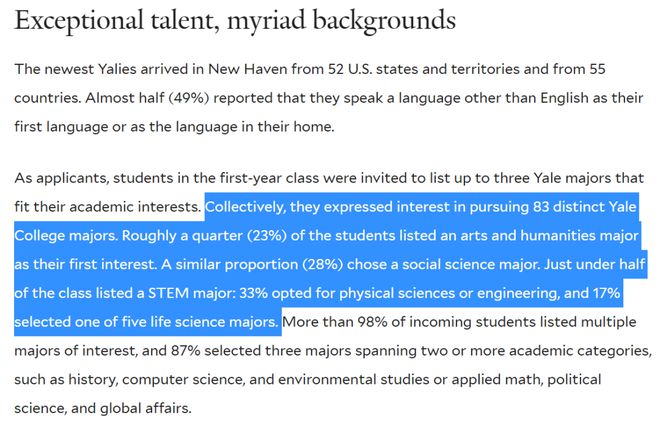Click the word 'STEM' in highlighted text
This screenshot has width=660, height=426.
[x=168, y=293]
